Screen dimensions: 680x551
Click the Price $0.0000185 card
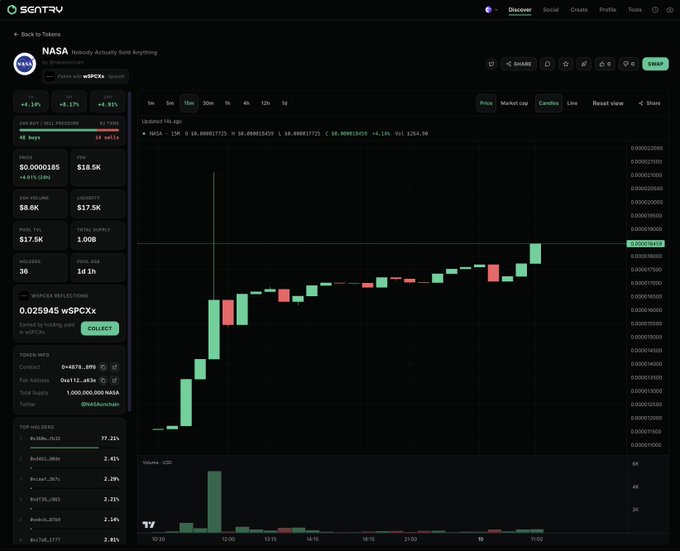tap(40, 167)
